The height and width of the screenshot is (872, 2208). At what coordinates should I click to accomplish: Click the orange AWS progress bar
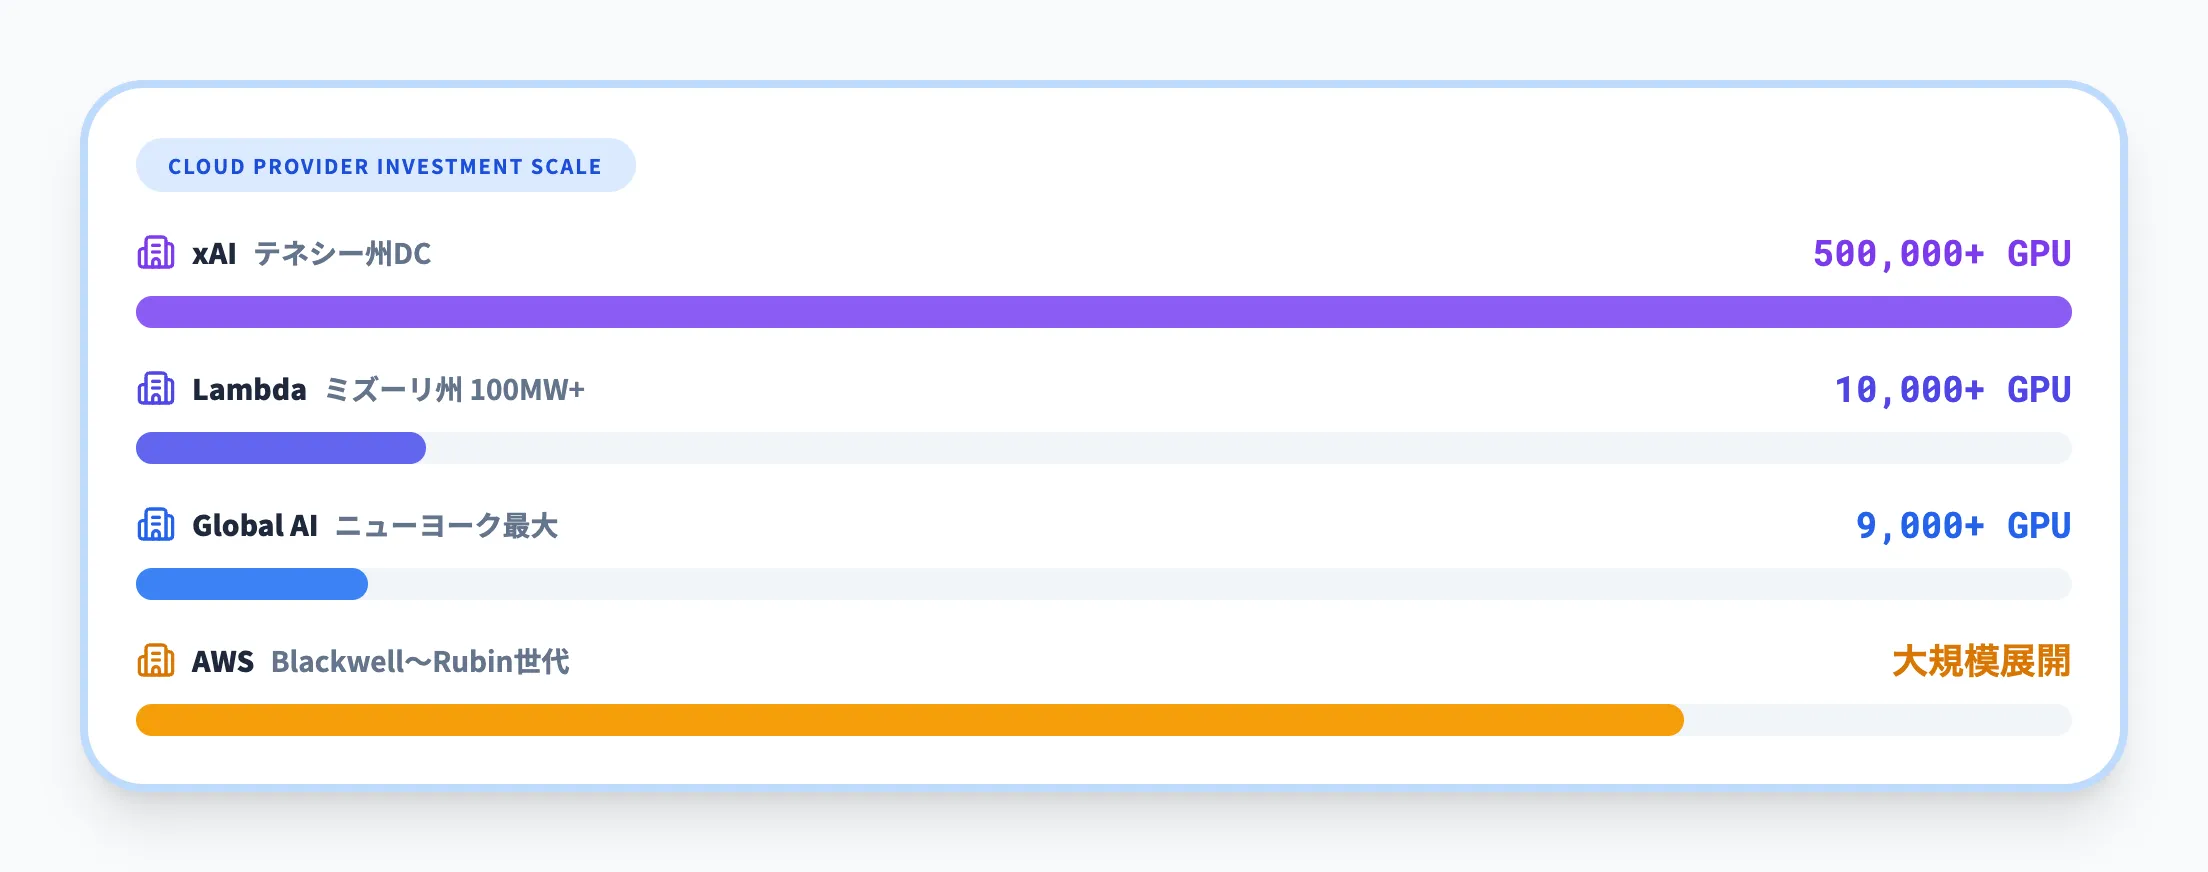909,720
